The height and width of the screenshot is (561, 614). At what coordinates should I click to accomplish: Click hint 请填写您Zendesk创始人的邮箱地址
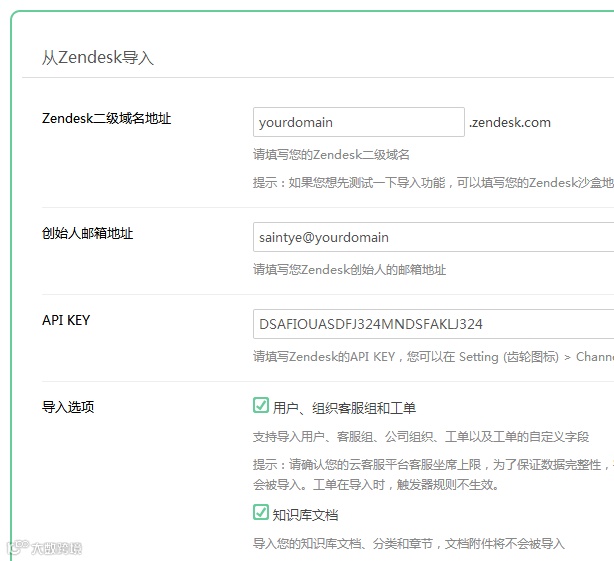point(349,270)
